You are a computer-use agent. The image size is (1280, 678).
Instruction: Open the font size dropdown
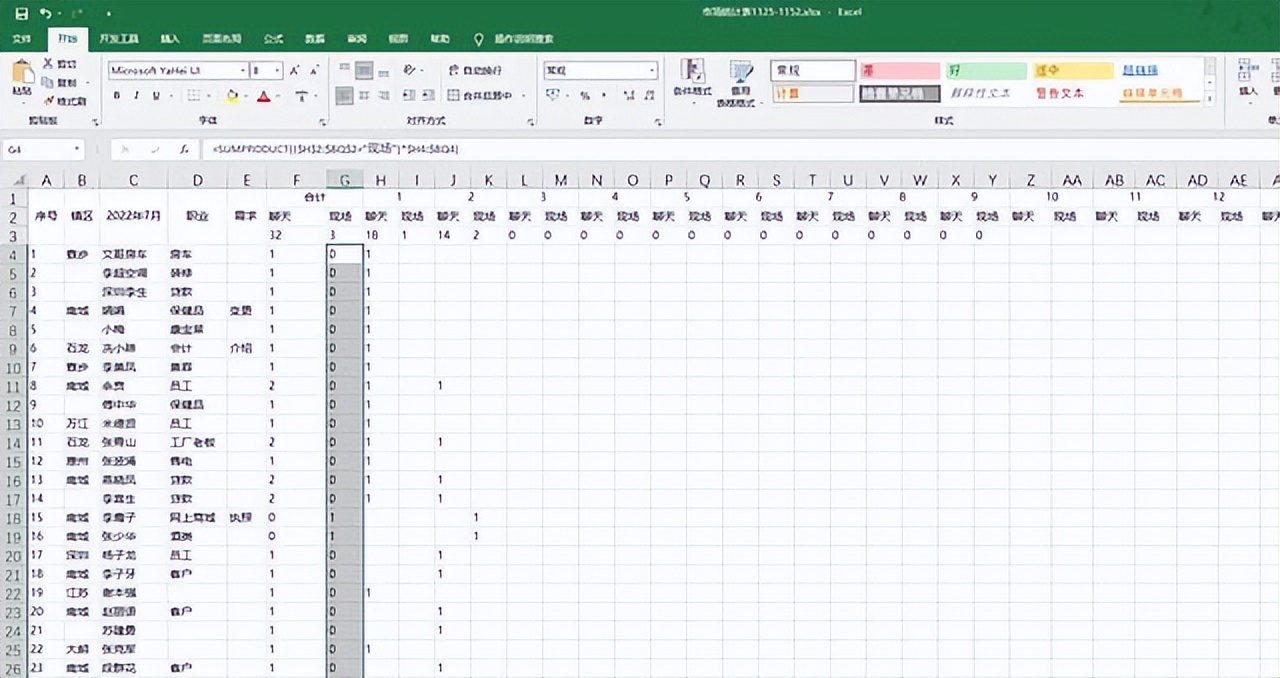278,71
